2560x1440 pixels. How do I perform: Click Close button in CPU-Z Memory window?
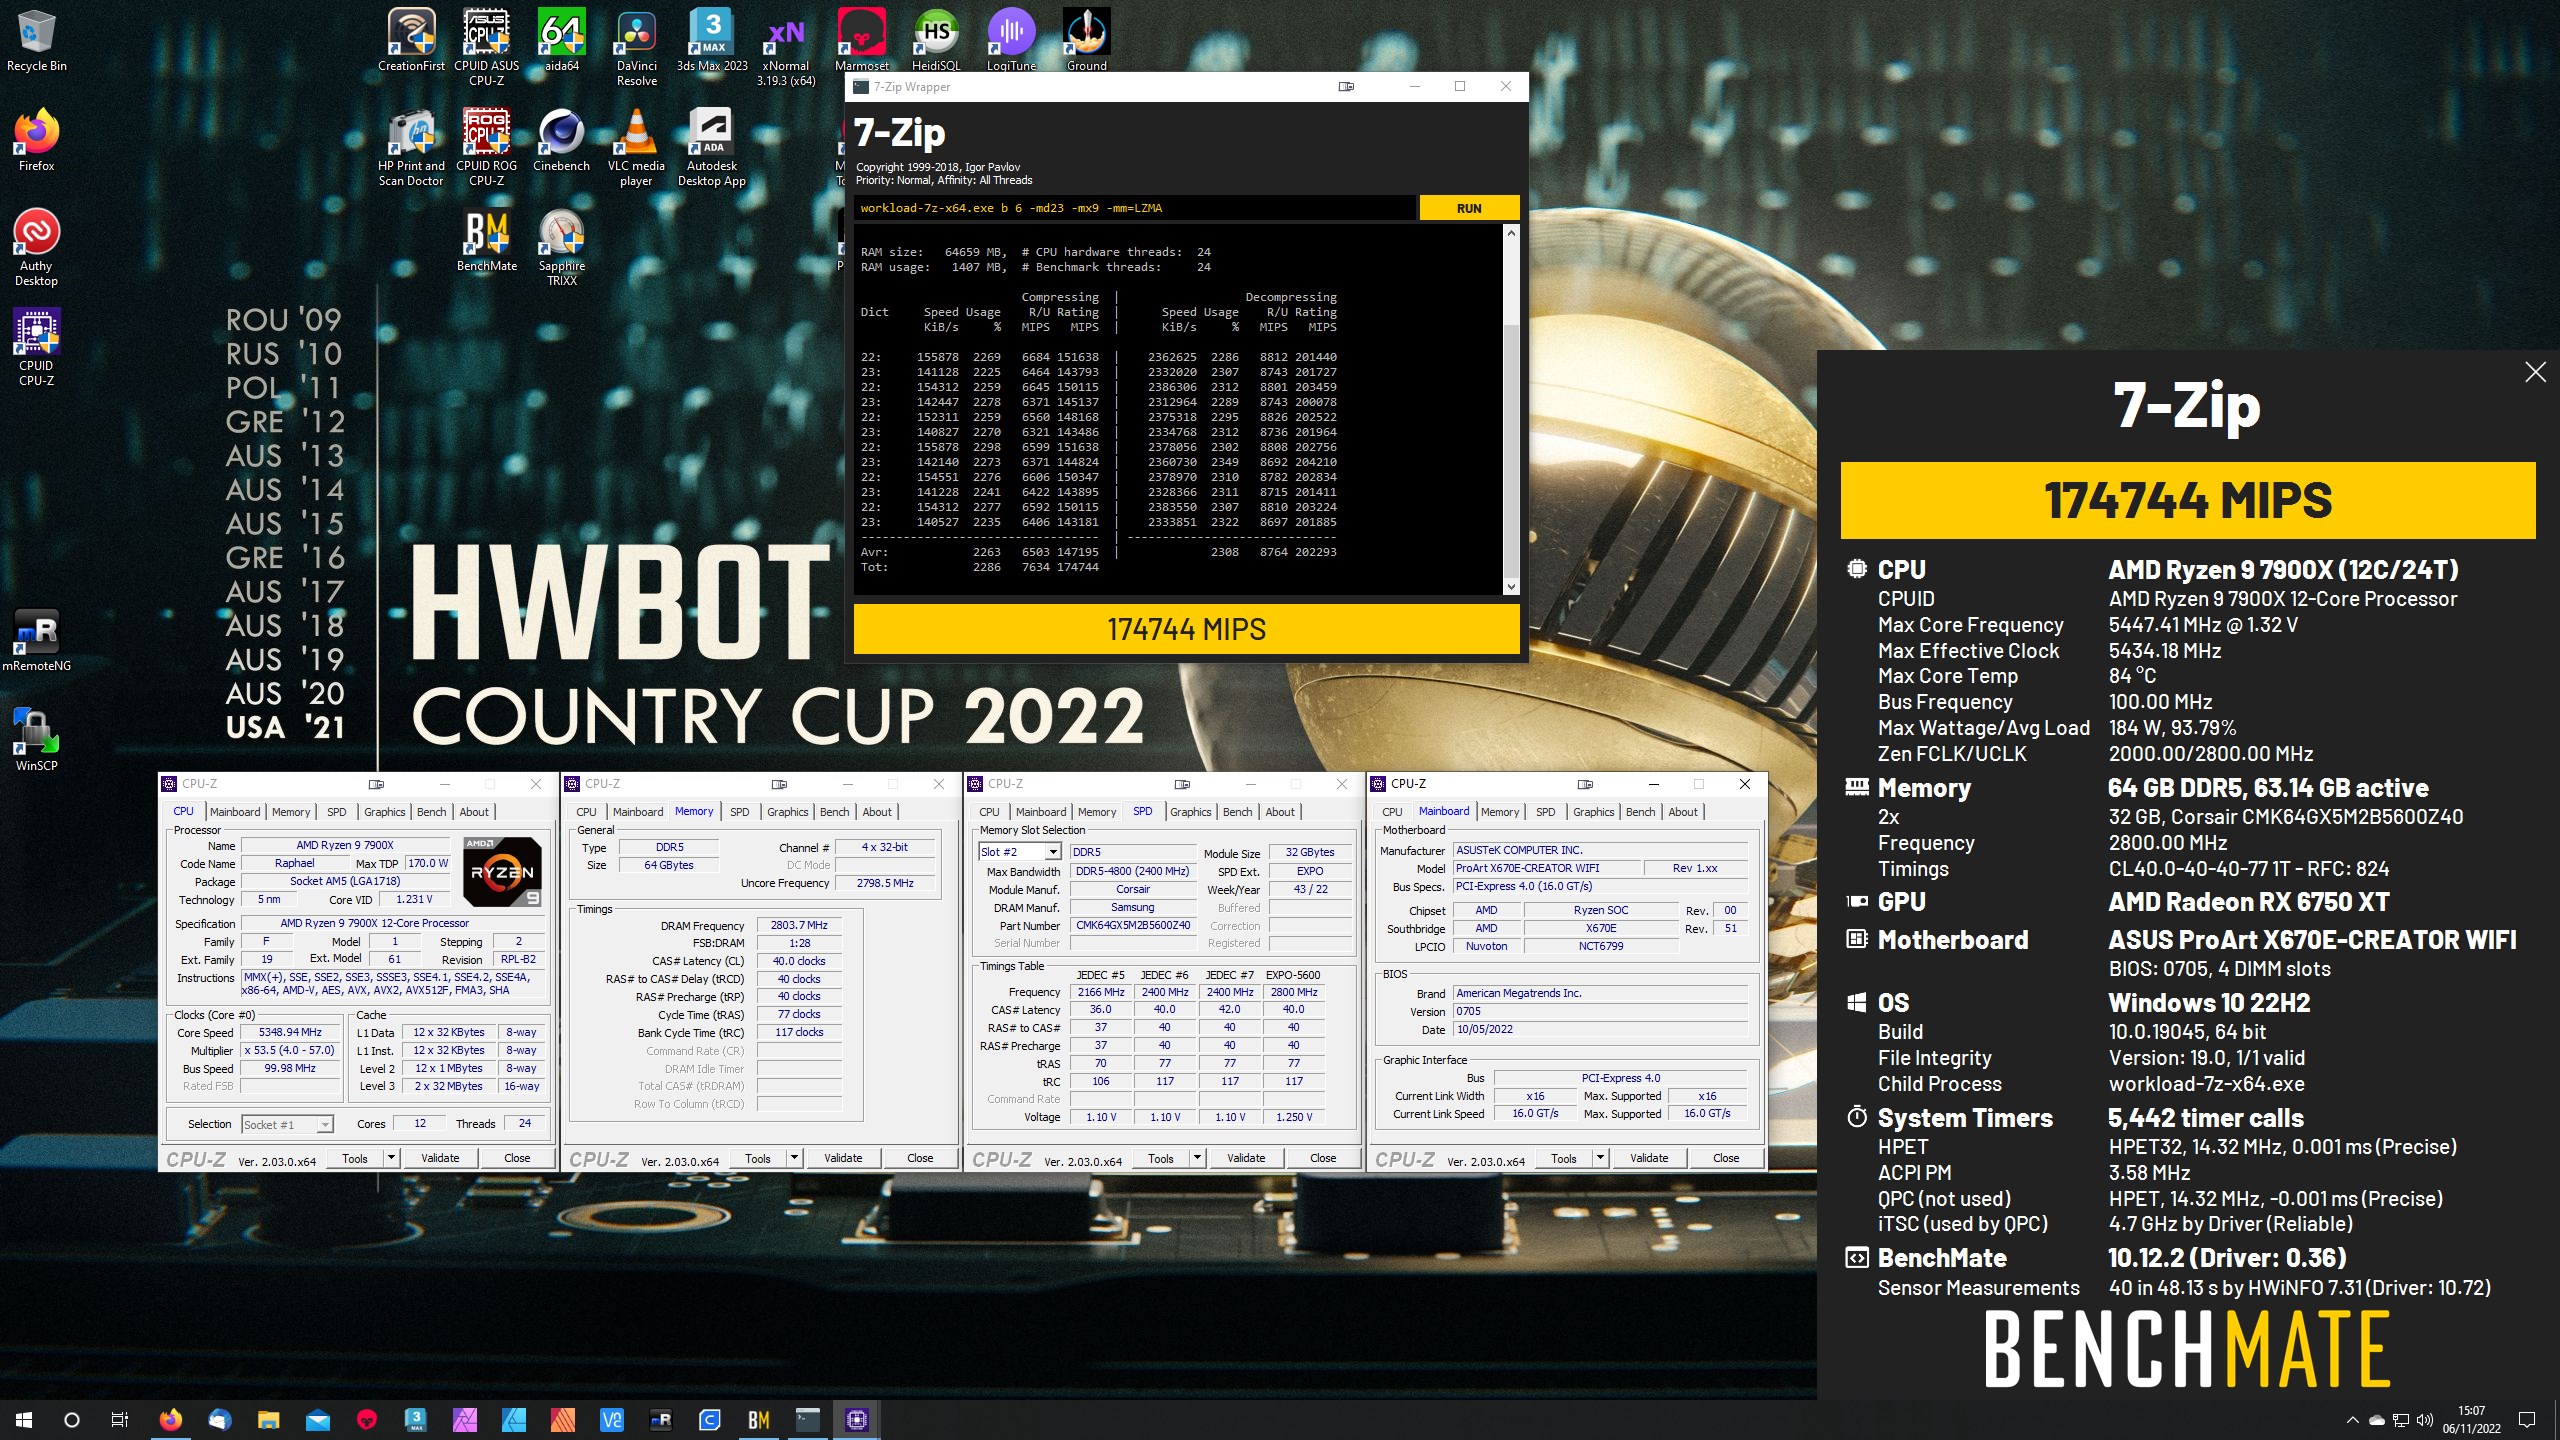coord(920,1158)
